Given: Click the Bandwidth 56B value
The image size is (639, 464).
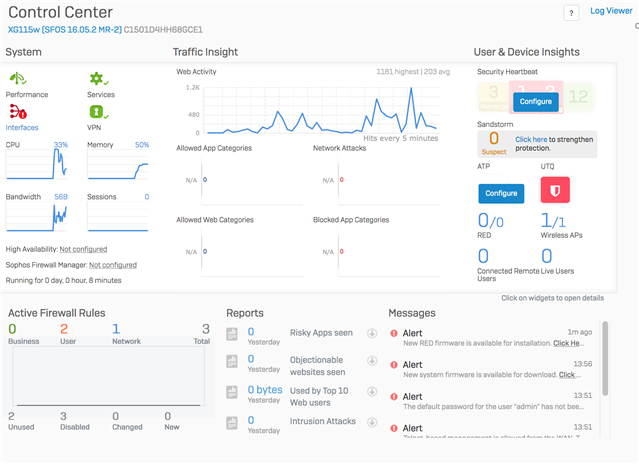Looking at the screenshot, I should (61, 197).
